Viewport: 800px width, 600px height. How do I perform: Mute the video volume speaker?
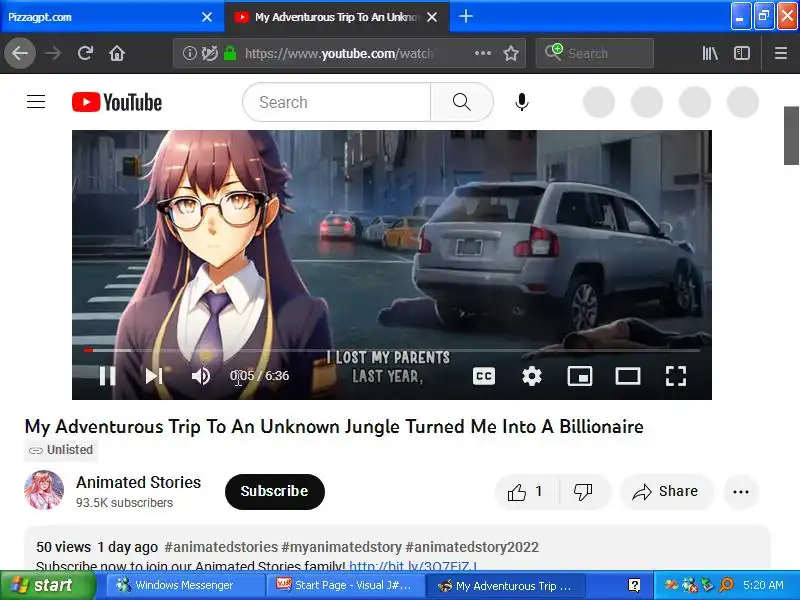pos(201,376)
